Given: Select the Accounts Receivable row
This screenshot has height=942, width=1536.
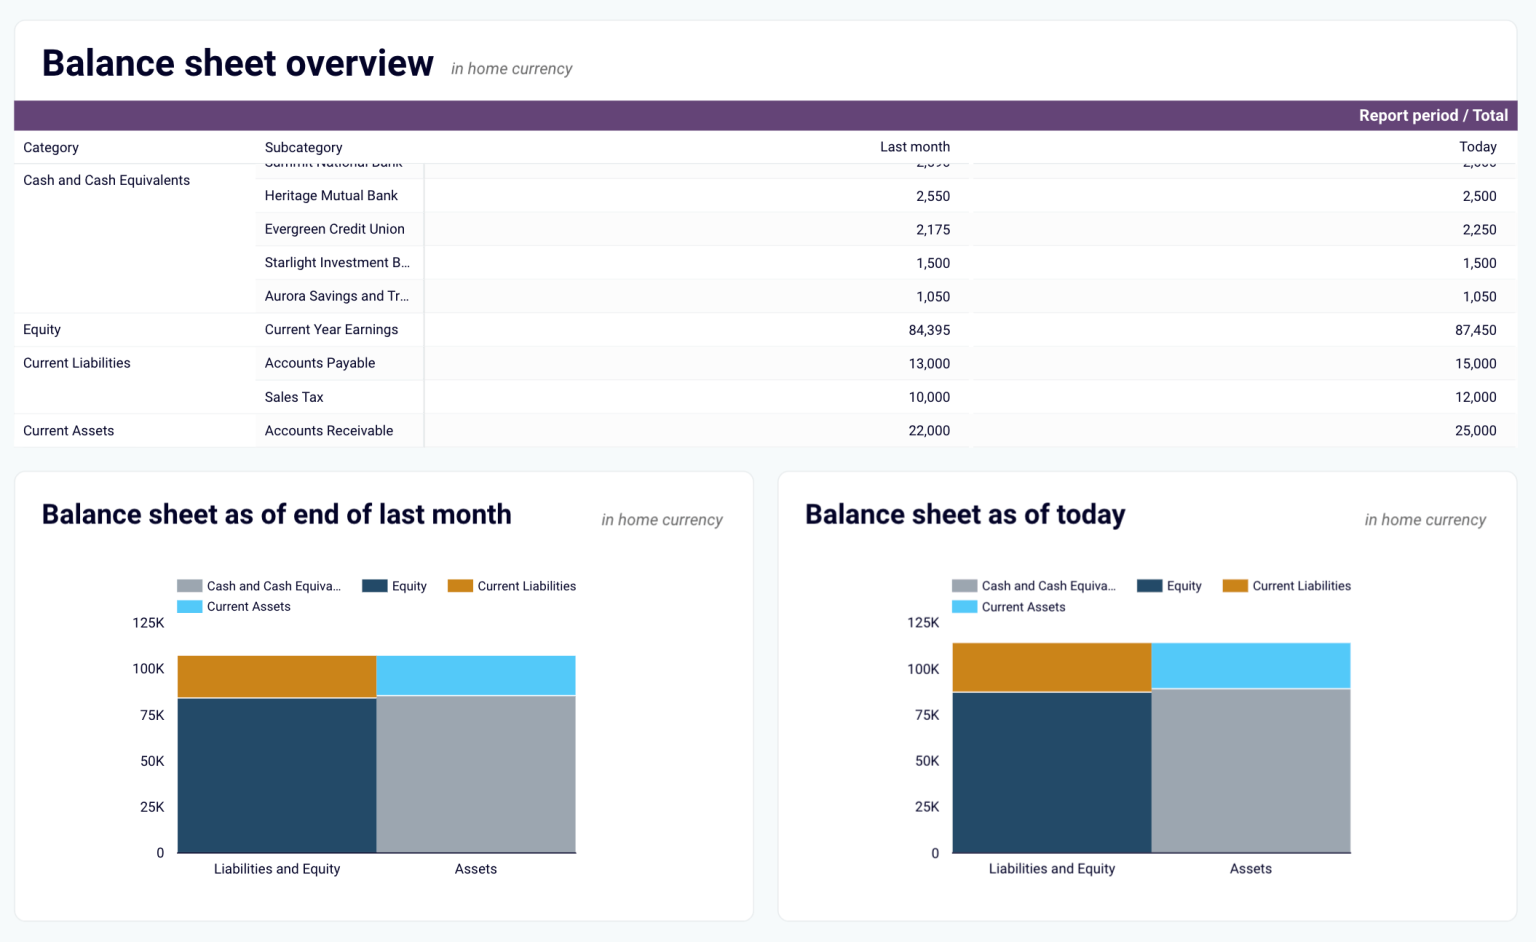Looking at the screenshot, I should tap(328, 430).
